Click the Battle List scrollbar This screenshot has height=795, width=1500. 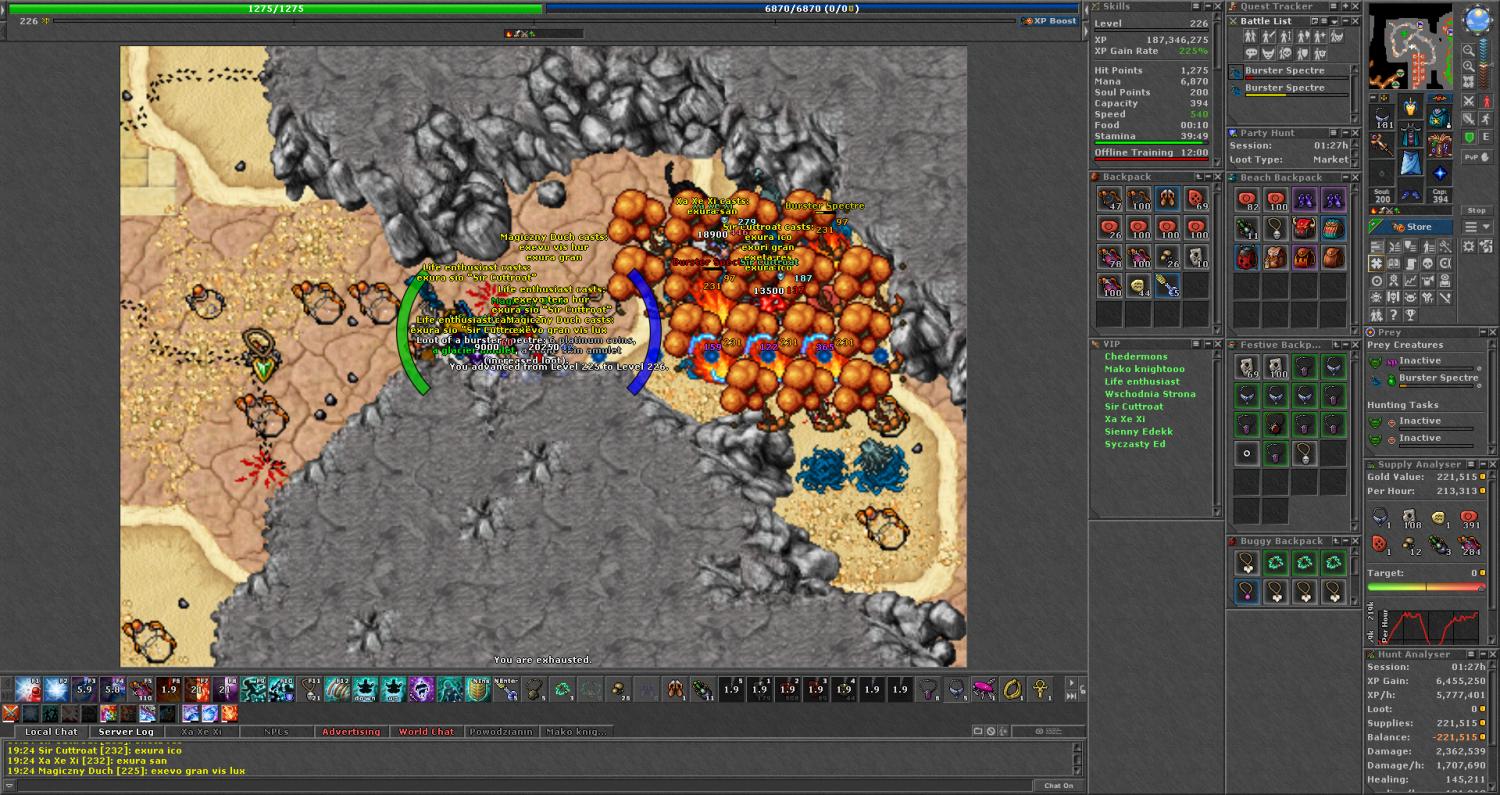(x=1355, y=93)
